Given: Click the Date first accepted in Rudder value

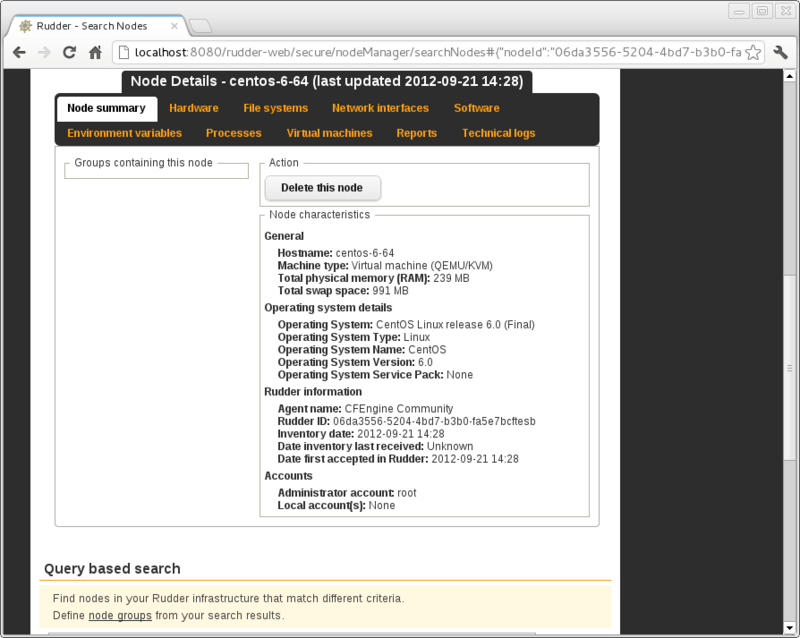Looking at the screenshot, I should [475, 459].
